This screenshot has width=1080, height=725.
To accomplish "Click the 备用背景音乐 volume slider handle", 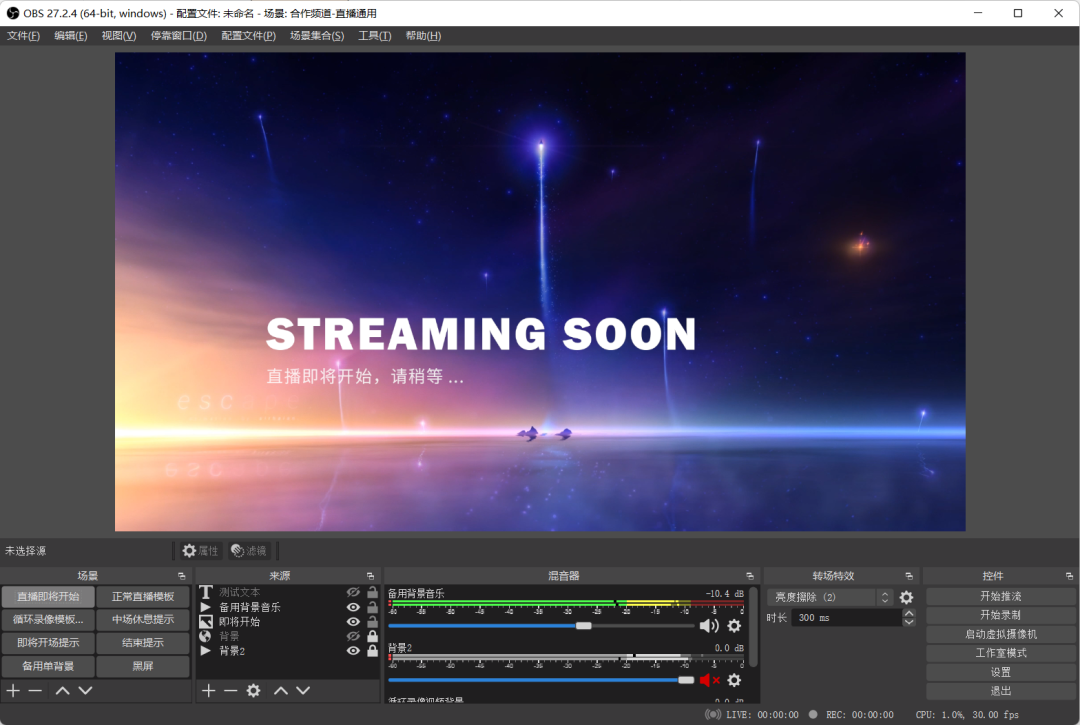I will tap(583, 626).
